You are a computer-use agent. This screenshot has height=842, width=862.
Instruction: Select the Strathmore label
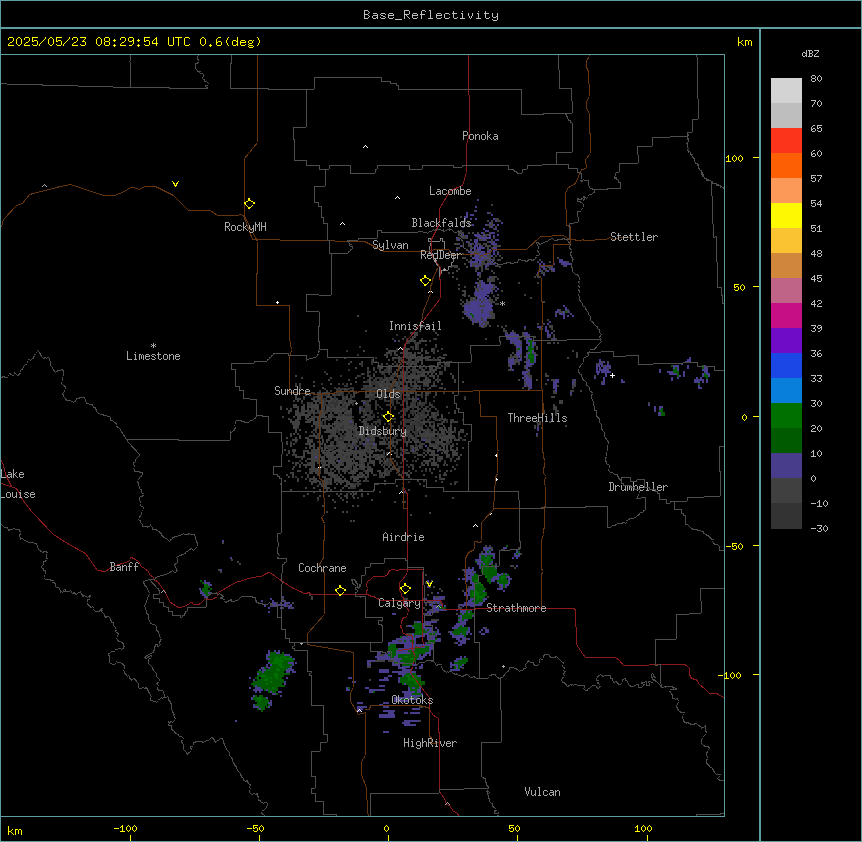click(x=516, y=608)
